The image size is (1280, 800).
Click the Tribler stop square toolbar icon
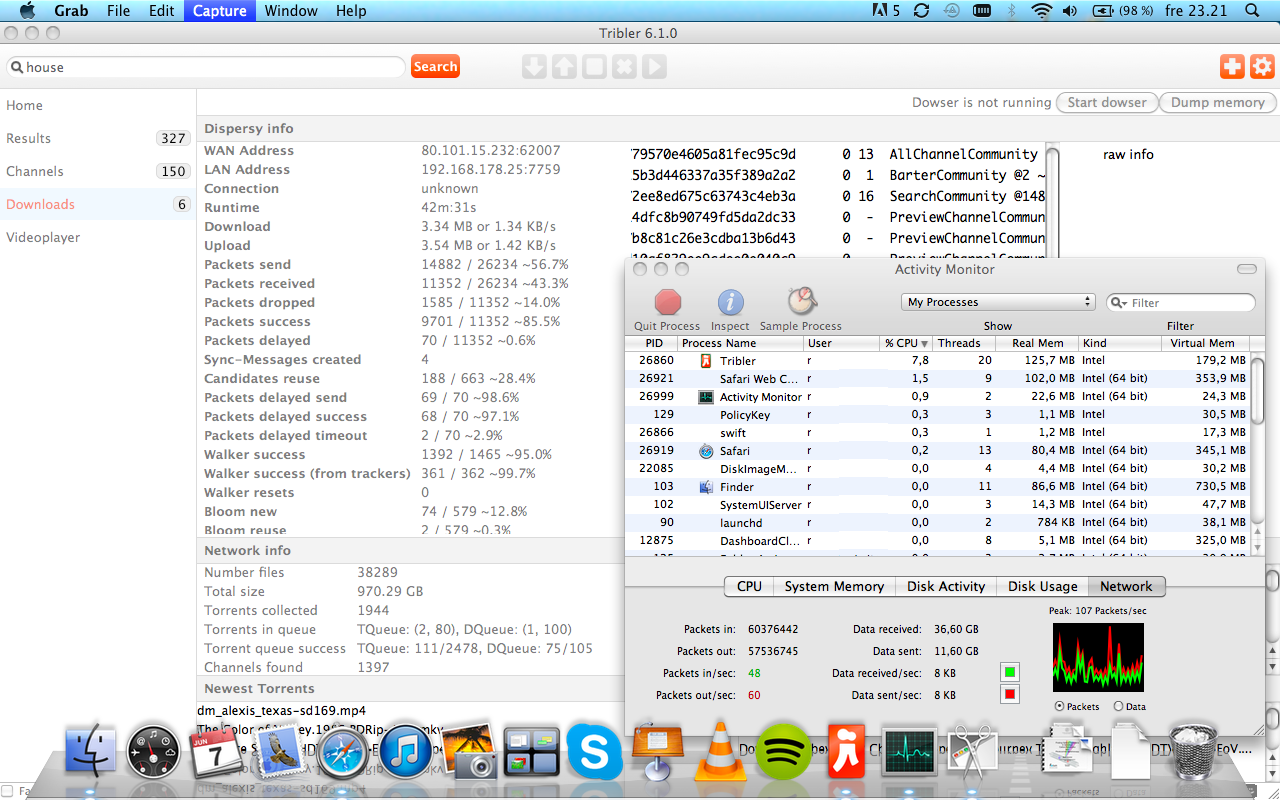click(594, 67)
